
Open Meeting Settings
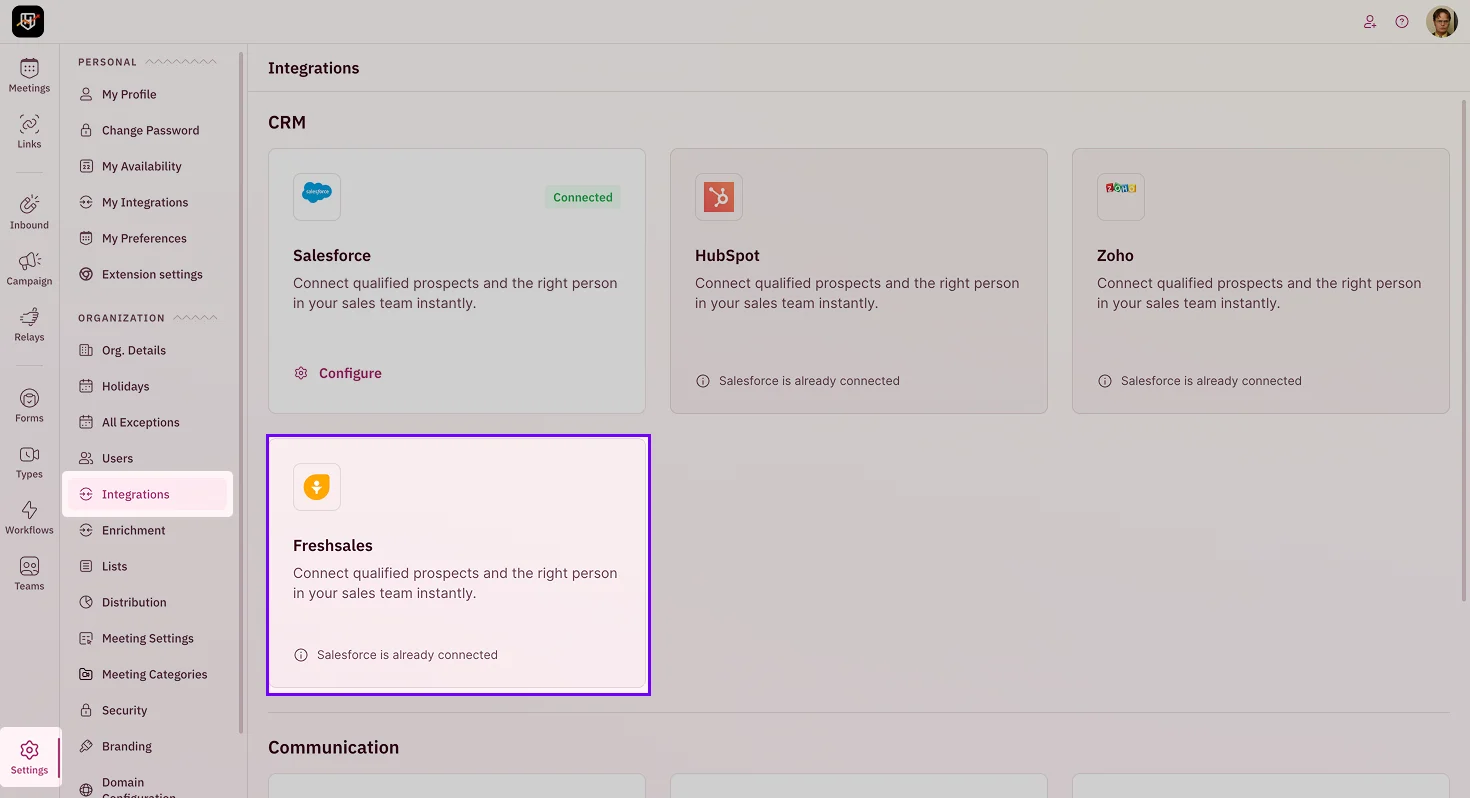147,638
